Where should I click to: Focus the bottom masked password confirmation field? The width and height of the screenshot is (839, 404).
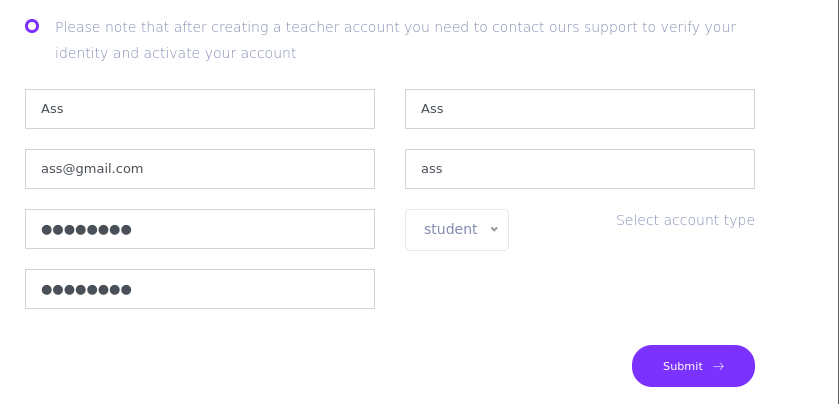(x=200, y=289)
